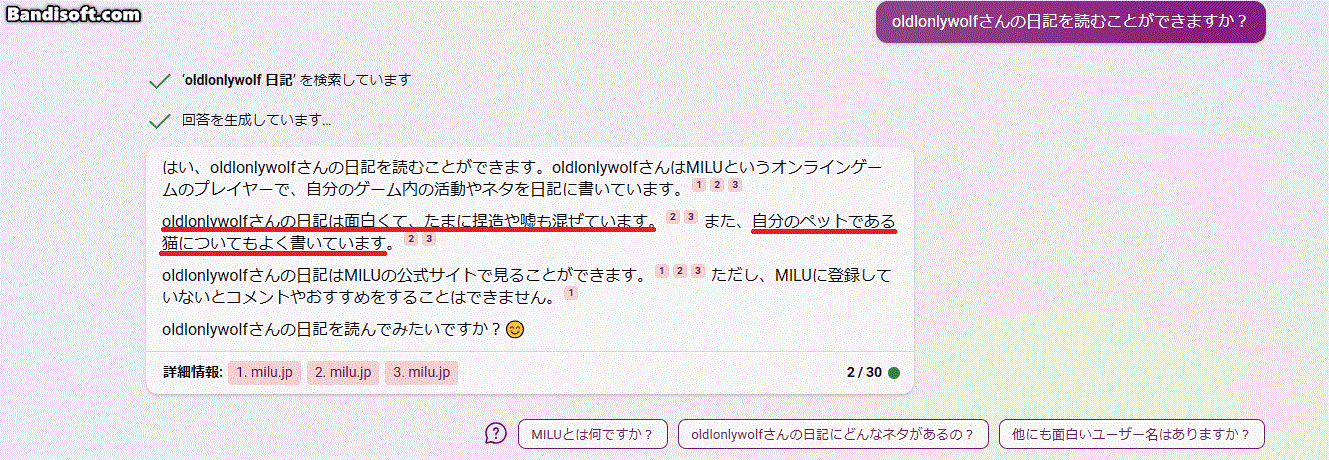The height and width of the screenshot is (460, 1329).
Task: Click citation 3 in the first paragraph
Action: [x=734, y=185]
